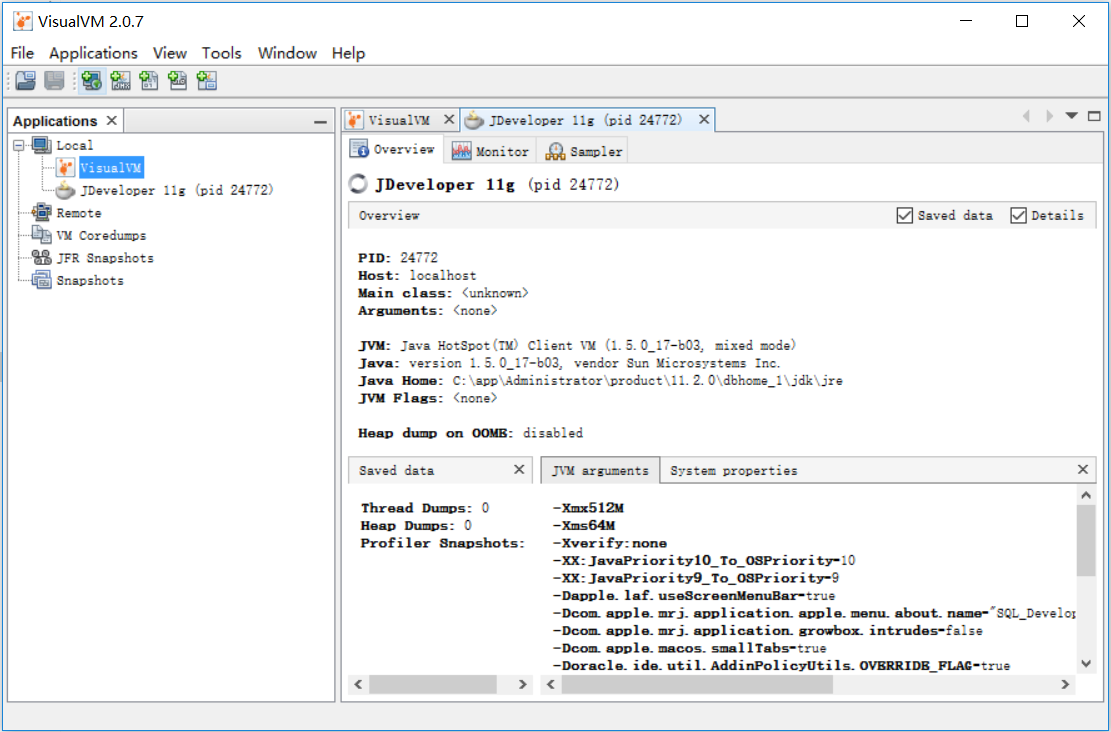
Task: Click the Overview tab icon
Action: click(359, 149)
